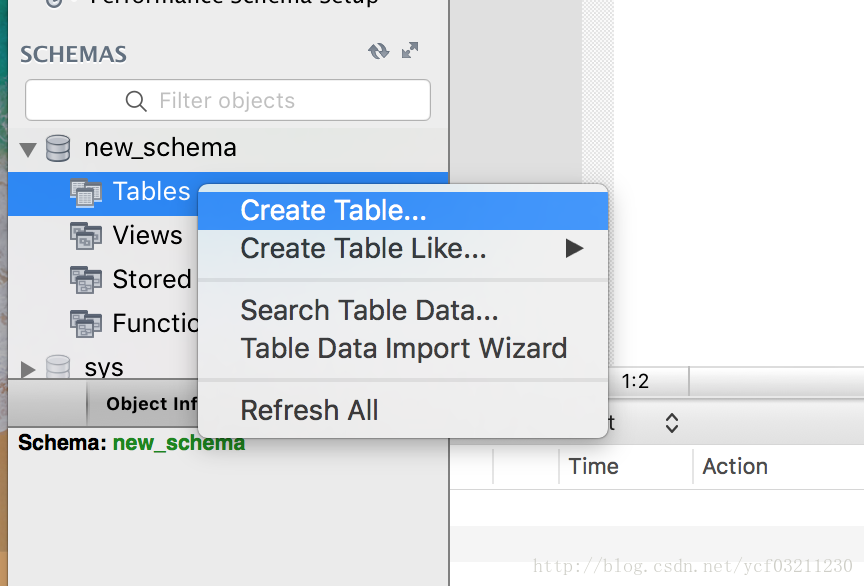This screenshot has width=864, height=586.
Task: Expand the schemas panel with arrows icon
Action: [410, 50]
